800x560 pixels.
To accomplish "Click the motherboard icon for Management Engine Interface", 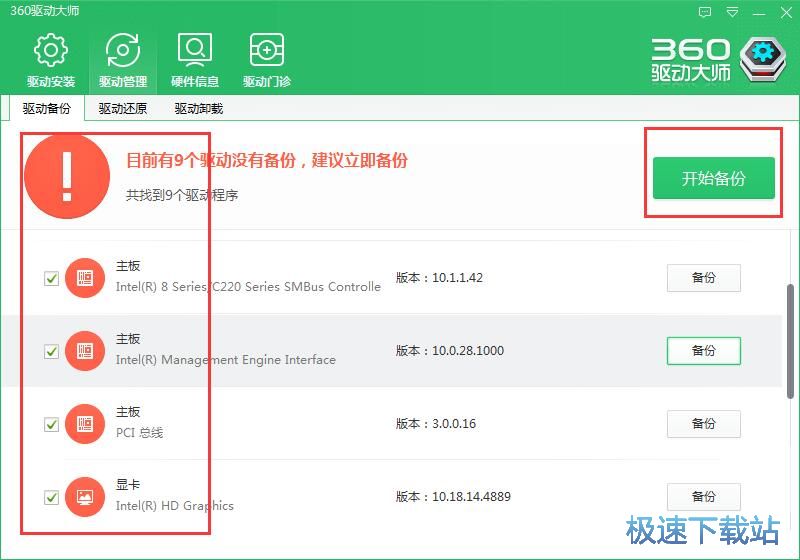I will point(85,351).
